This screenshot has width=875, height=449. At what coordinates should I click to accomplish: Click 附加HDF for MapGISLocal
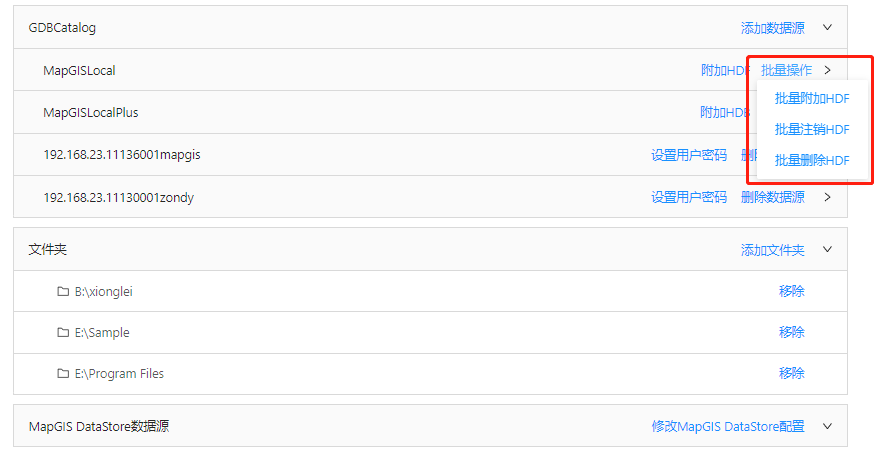pyautogui.click(x=724, y=70)
